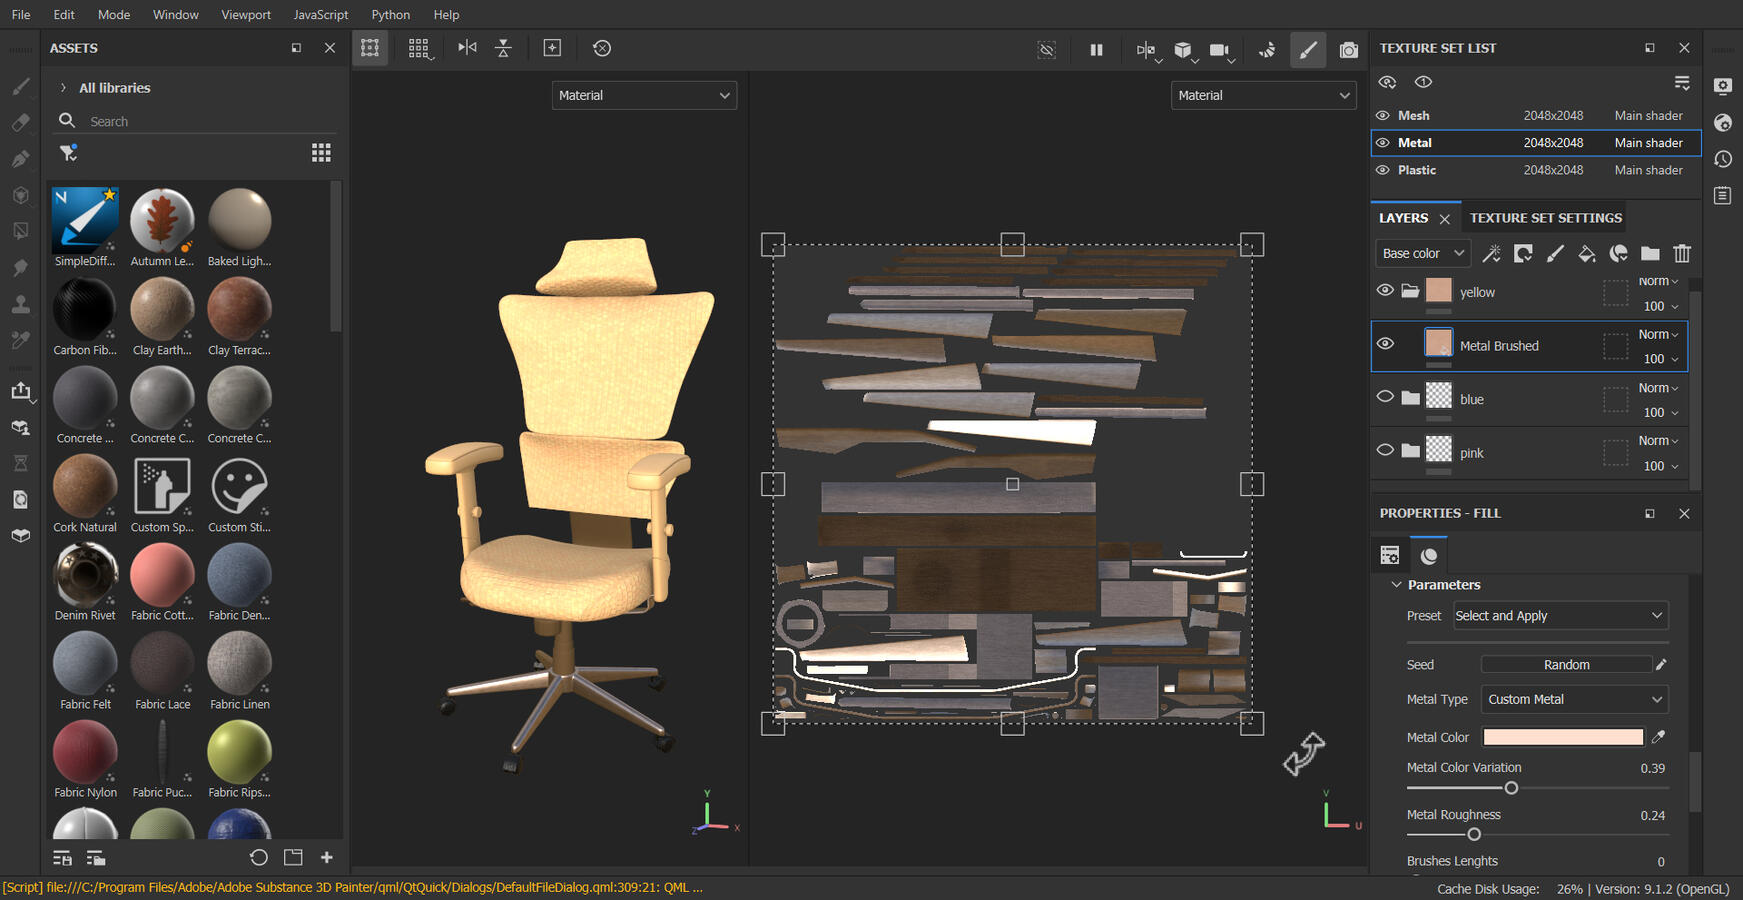Pick a new Metal Color using the swatch
Image resolution: width=1743 pixels, height=900 pixels.
point(1562,737)
